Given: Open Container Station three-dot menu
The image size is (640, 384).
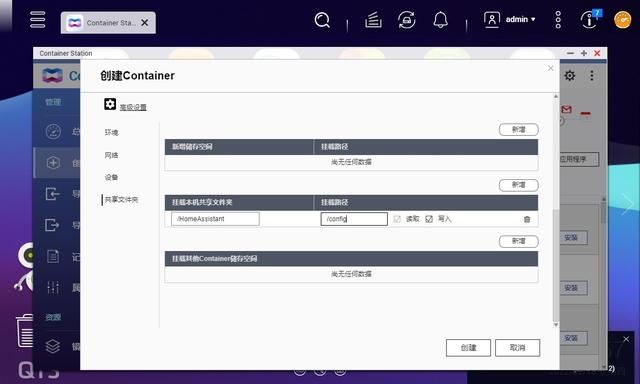Looking at the screenshot, I should point(592,75).
